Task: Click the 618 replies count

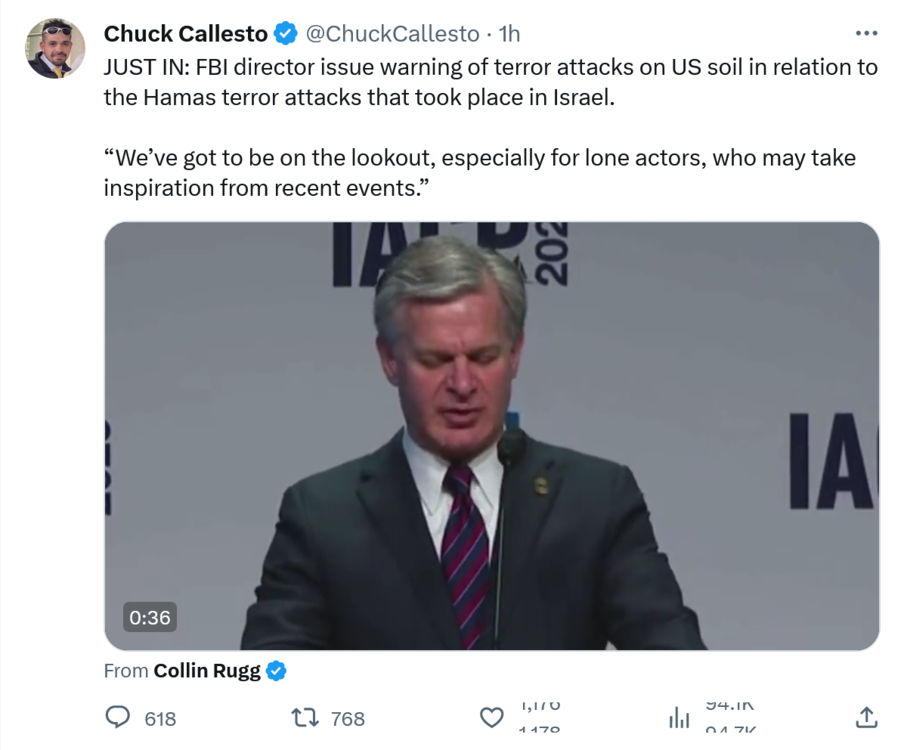Action: [x=160, y=719]
